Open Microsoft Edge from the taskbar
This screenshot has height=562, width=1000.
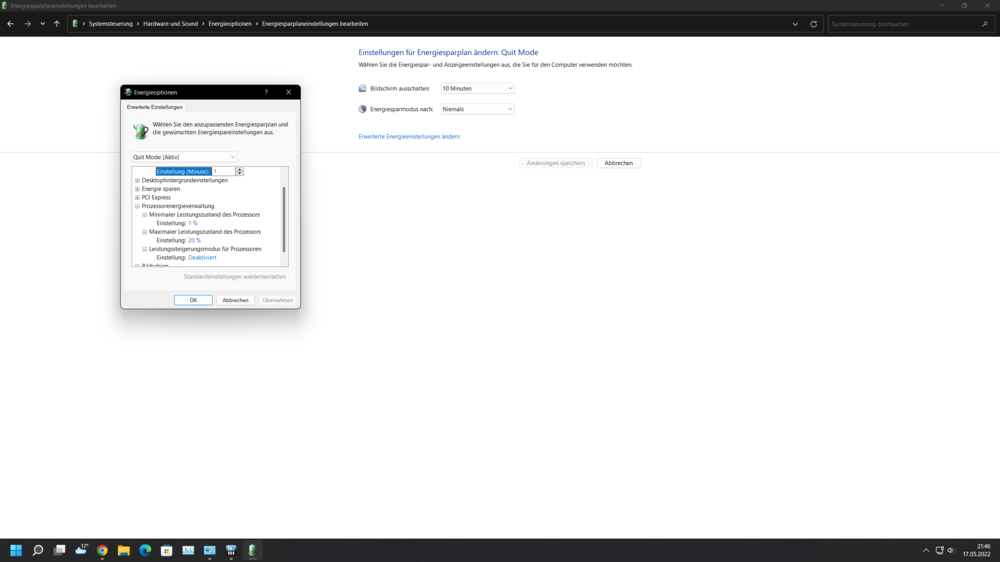coord(145,550)
